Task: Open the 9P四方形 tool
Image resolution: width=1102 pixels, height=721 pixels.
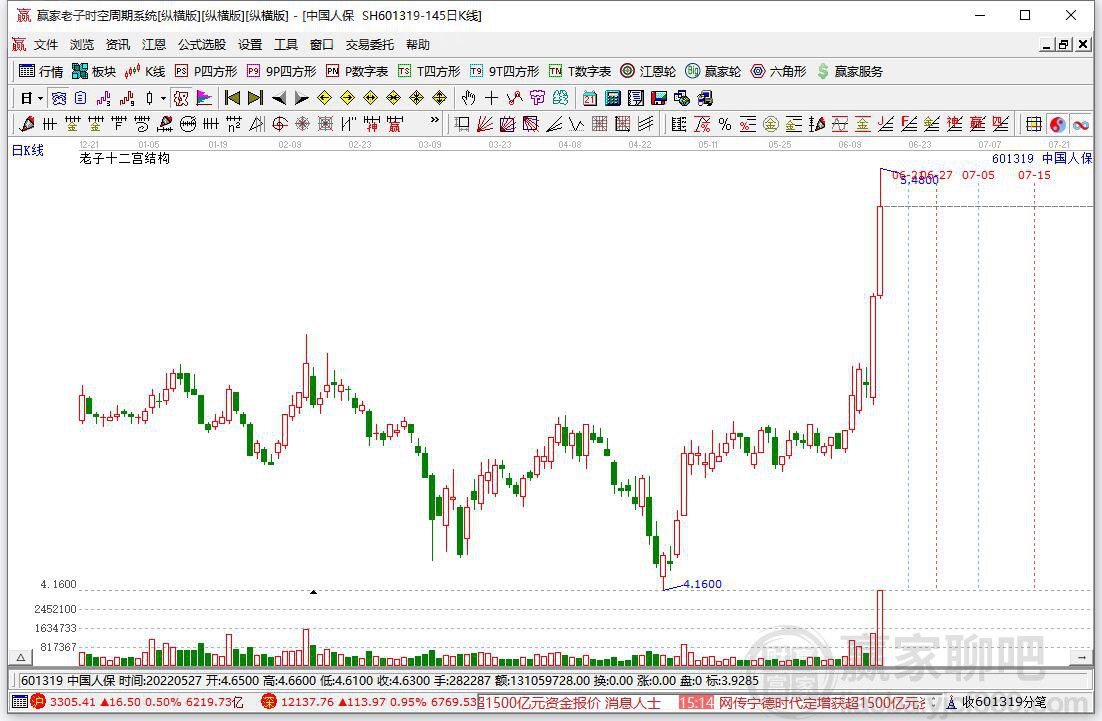Action: (281, 71)
